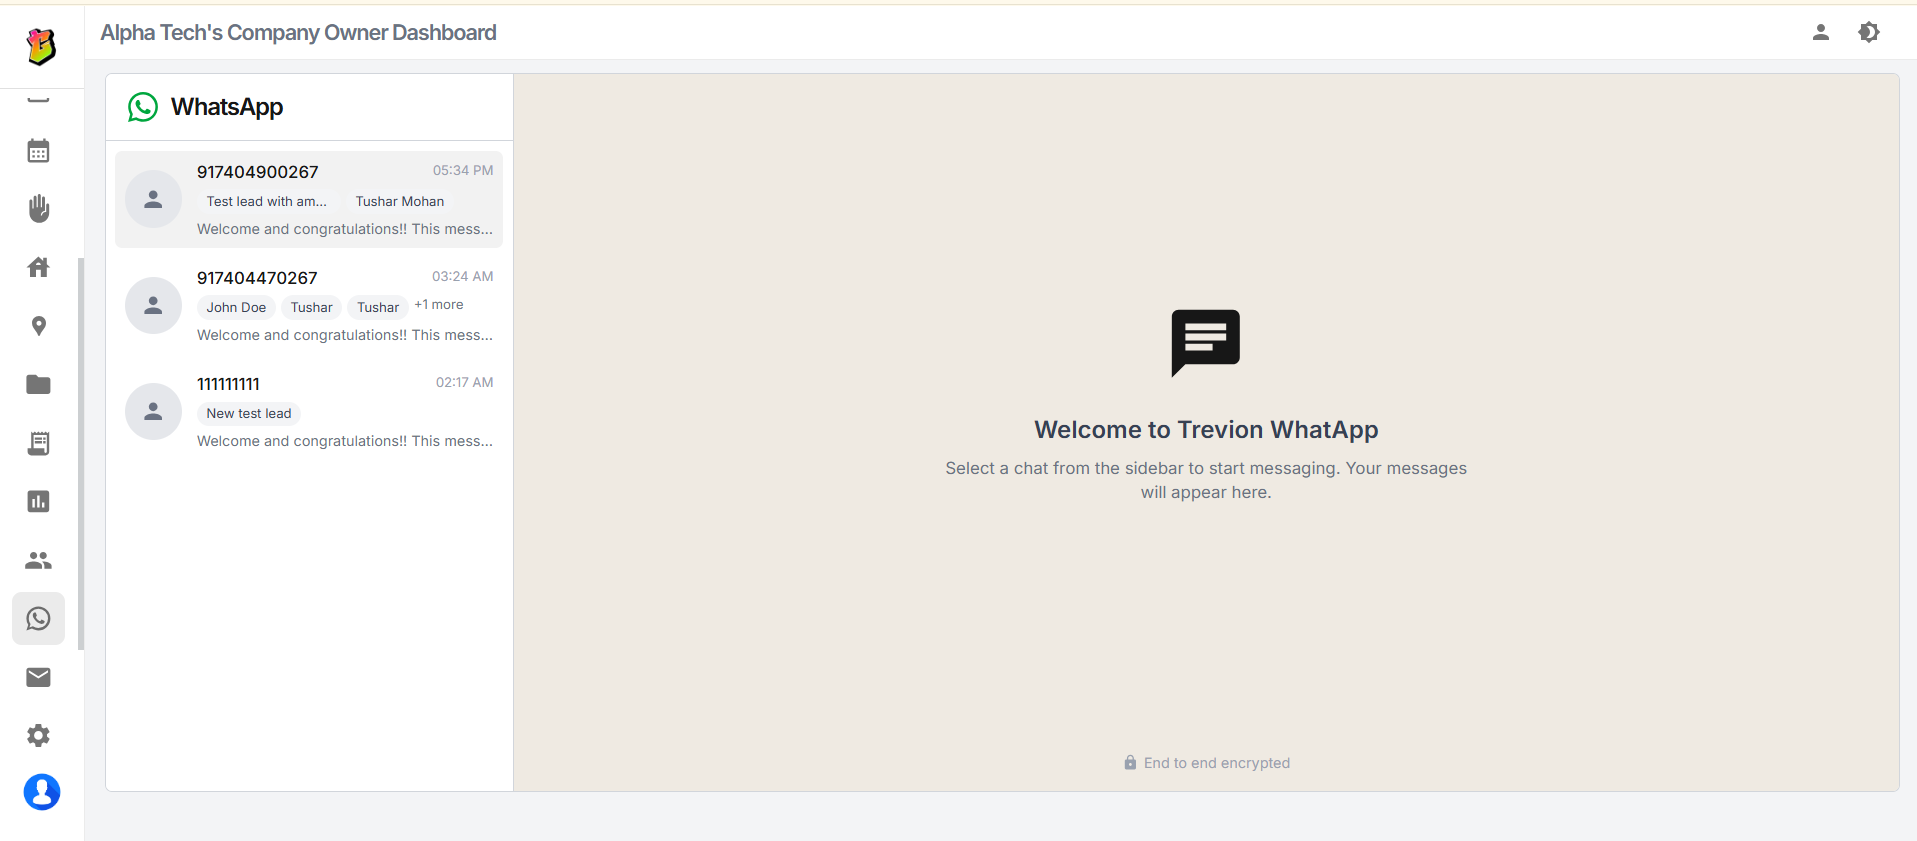Open chat with 917404900267
Image resolution: width=1917 pixels, height=841 pixels.
(x=309, y=199)
